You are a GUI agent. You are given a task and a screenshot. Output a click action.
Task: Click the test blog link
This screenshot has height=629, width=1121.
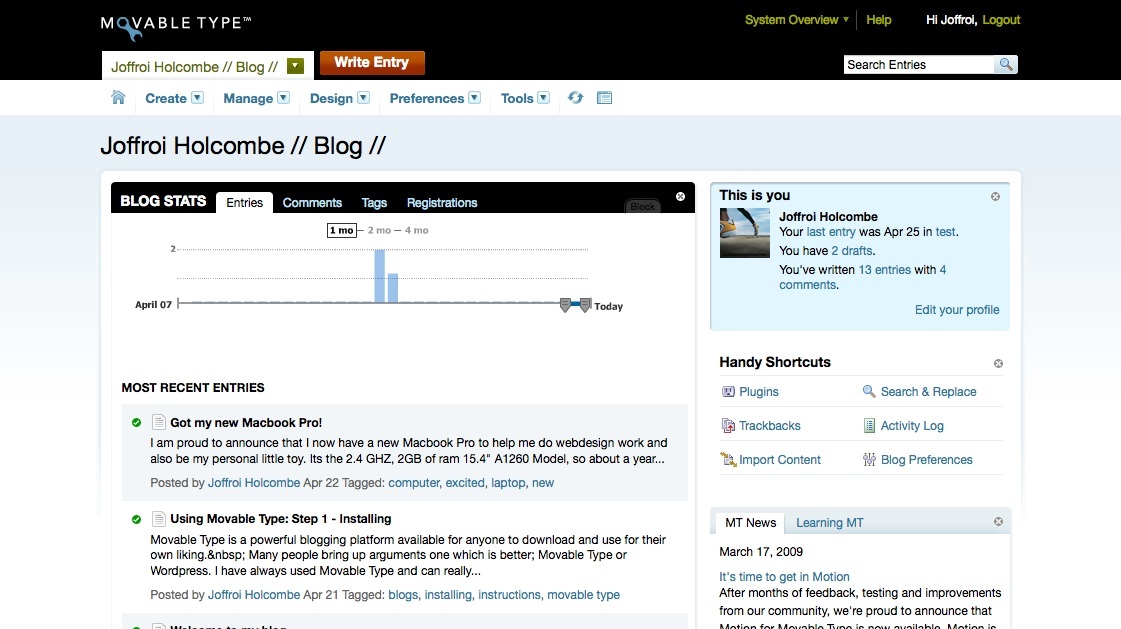point(945,232)
